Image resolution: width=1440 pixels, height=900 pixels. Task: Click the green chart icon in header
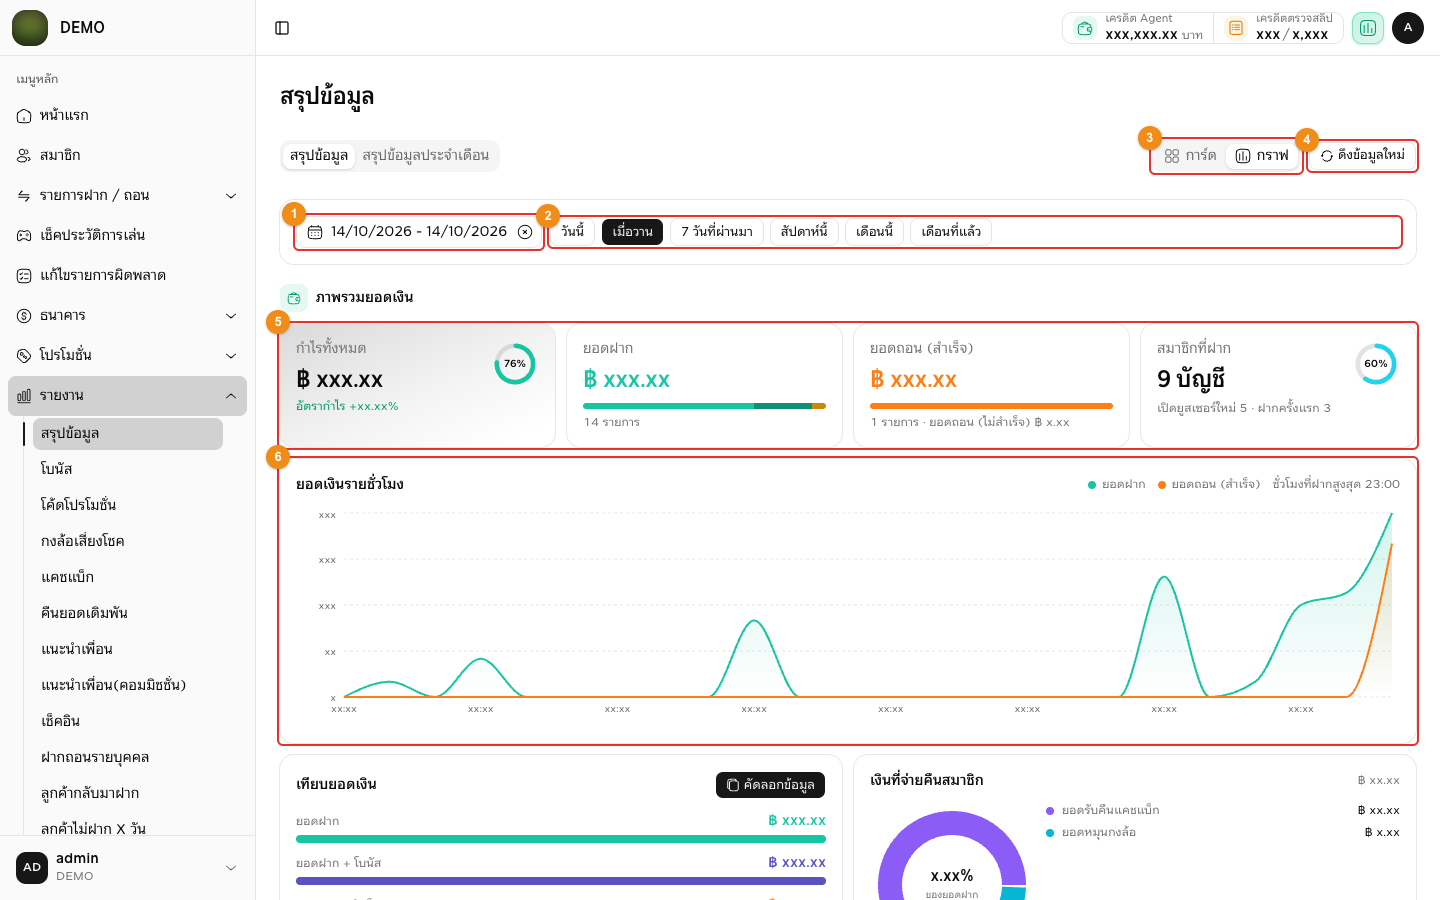tap(1368, 28)
